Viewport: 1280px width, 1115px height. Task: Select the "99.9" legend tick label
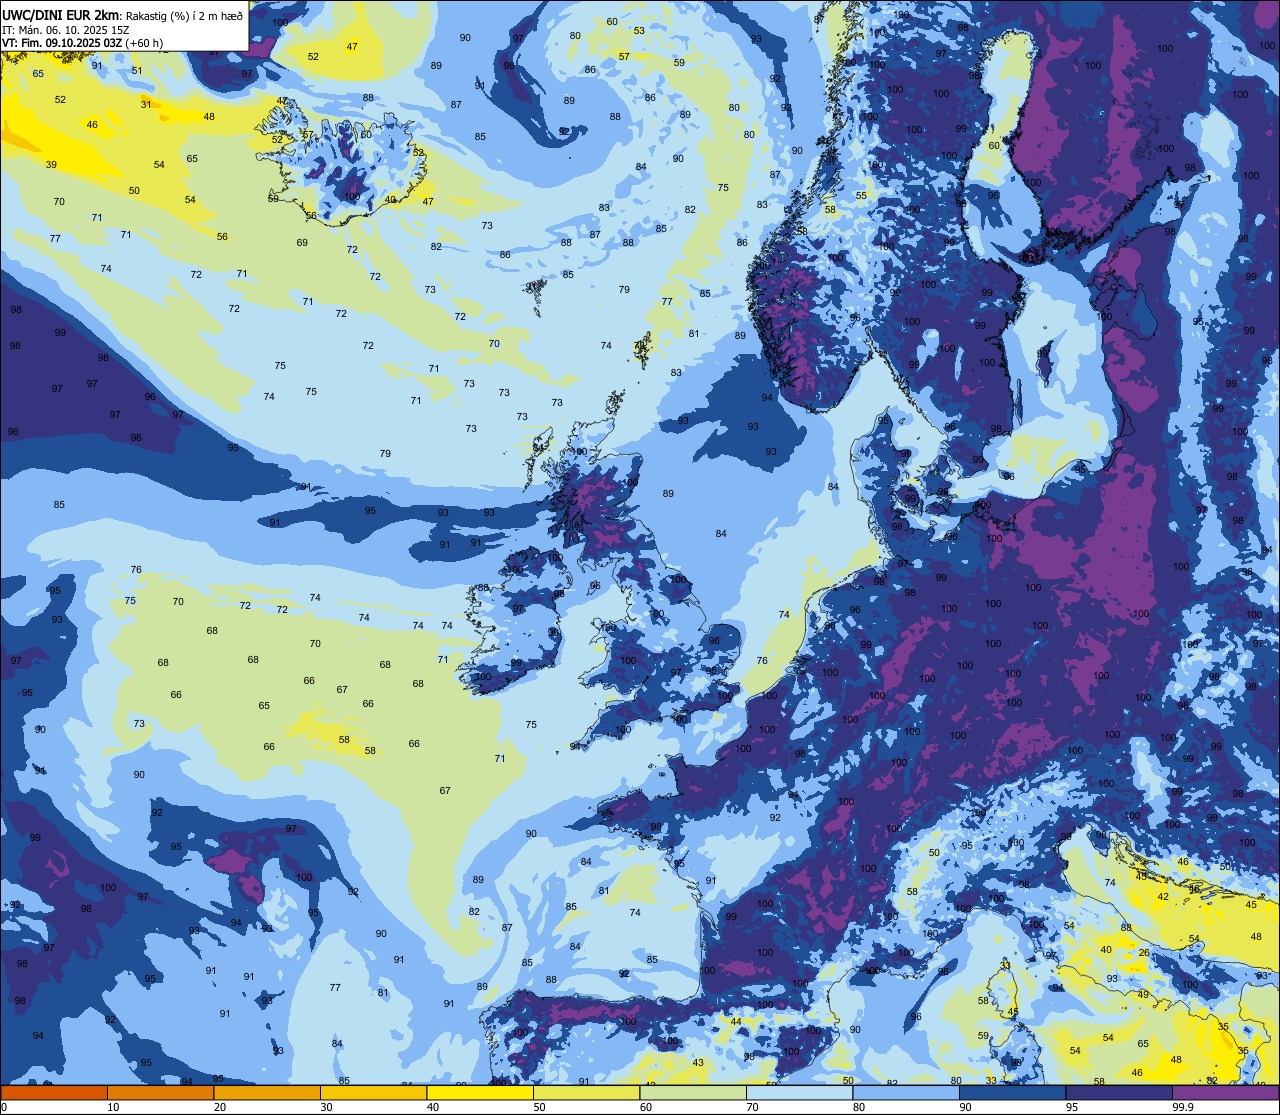click(1183, 1107)
